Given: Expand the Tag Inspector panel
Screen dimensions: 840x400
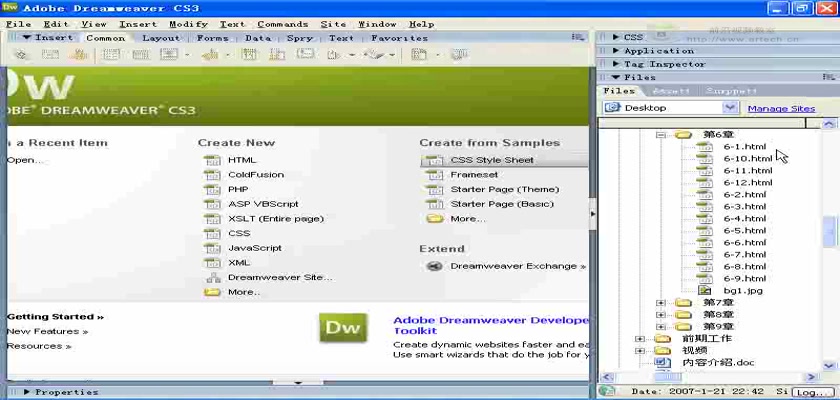Looking at the screenshot, I should pyautogui.click(x=616, y=64).
